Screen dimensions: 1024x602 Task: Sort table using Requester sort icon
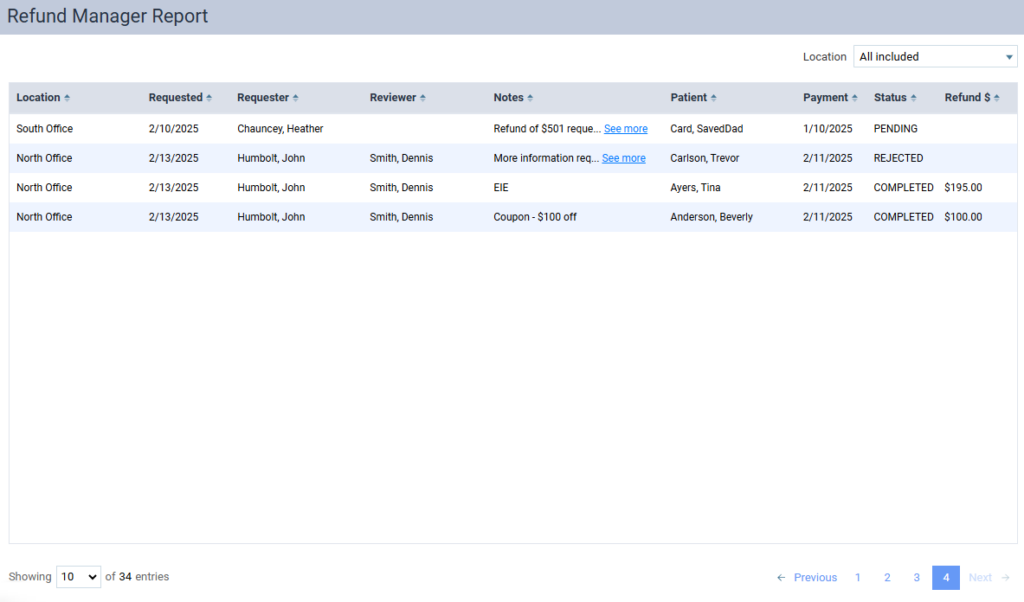click(296, 98)
